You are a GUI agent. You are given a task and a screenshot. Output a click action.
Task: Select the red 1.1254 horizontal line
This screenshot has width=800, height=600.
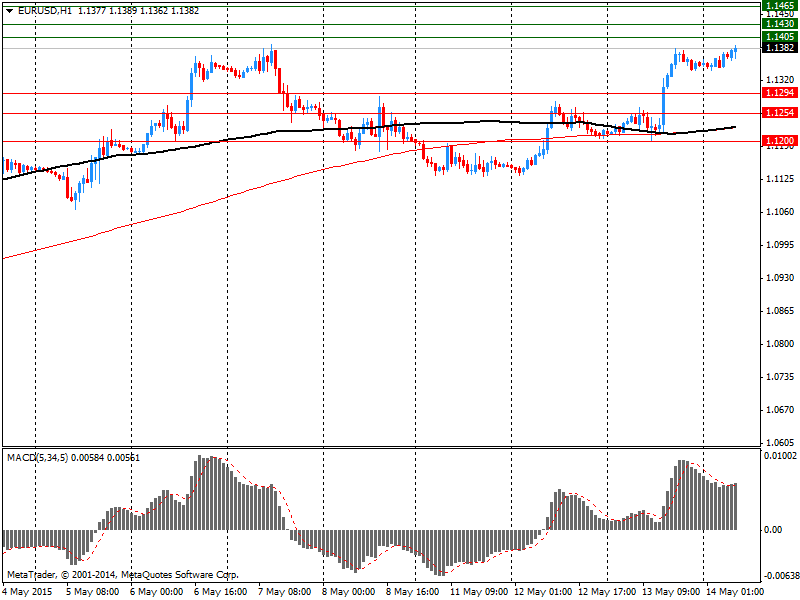pos(382,113)
